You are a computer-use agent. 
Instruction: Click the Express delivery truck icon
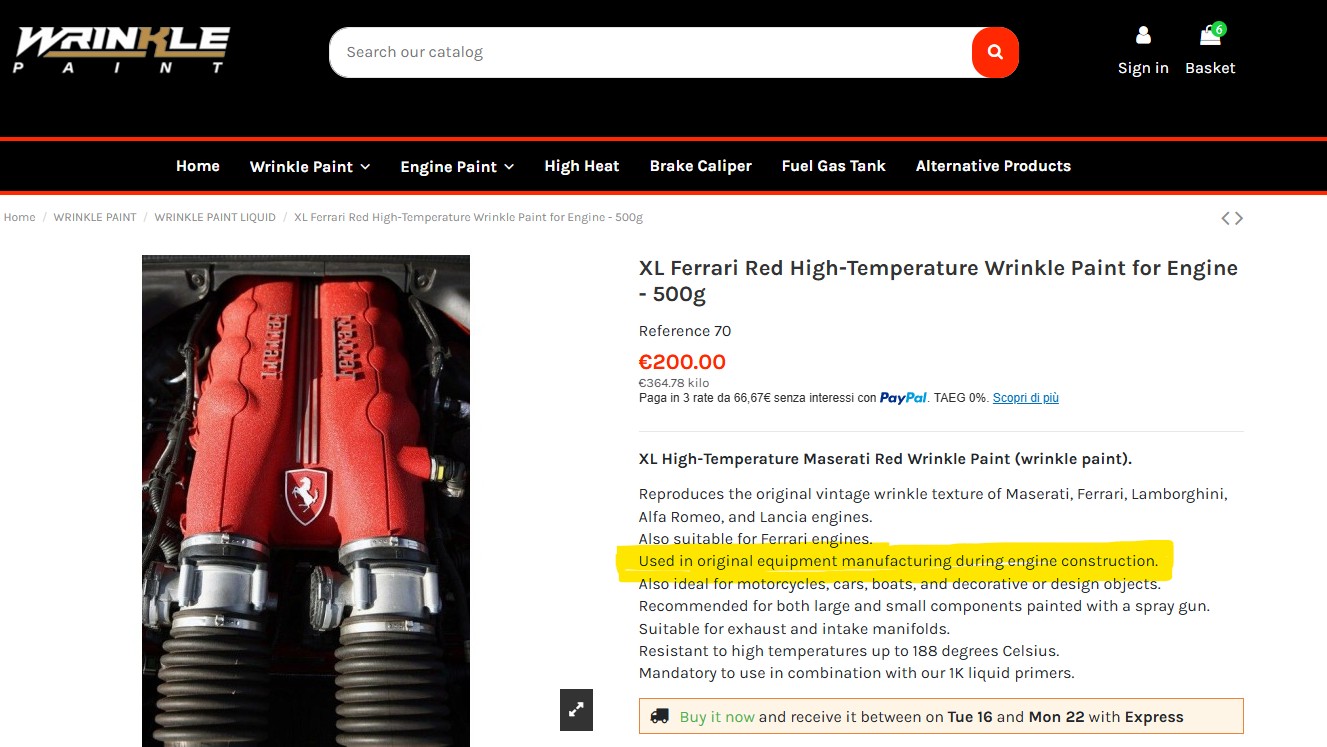(659, 716)
